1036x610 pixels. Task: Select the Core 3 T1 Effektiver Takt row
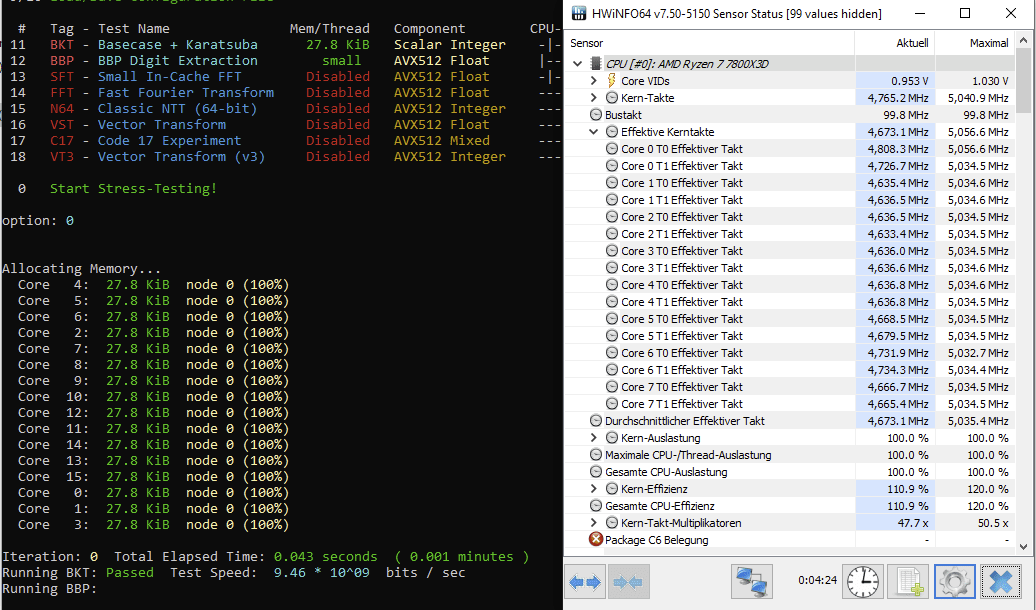point(792,268)
